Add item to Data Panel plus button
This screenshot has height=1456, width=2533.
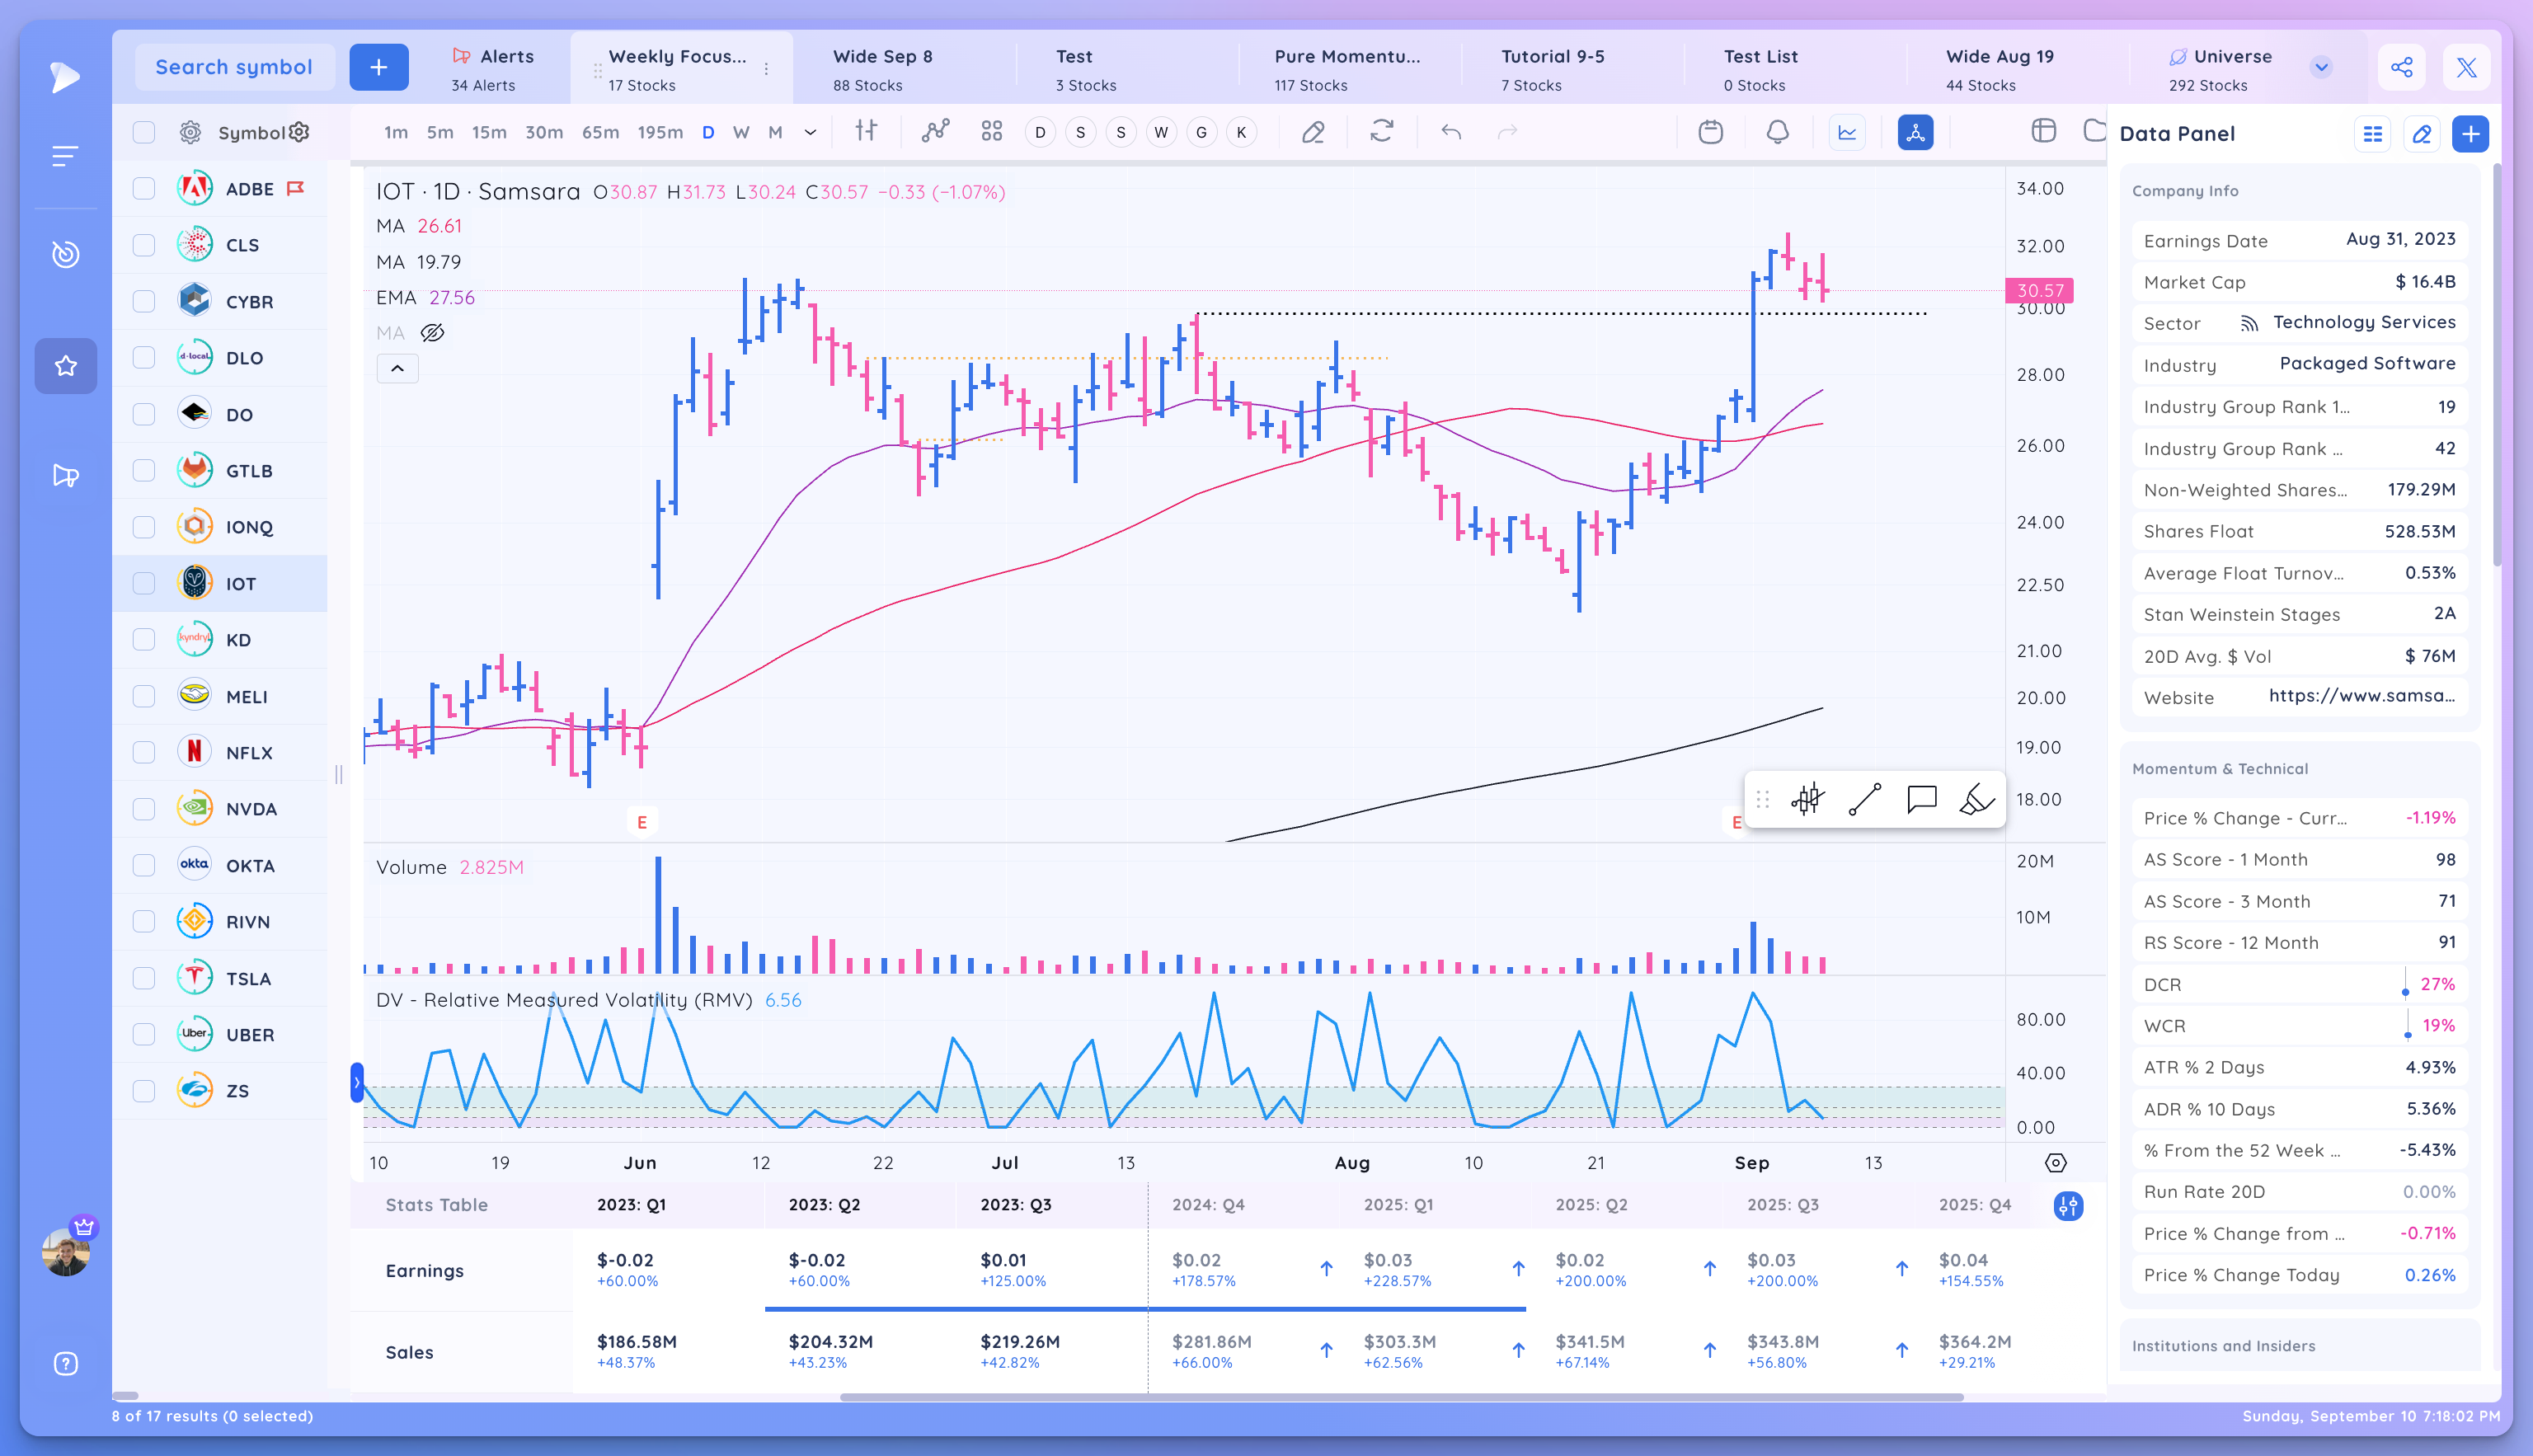point(2470,134)
